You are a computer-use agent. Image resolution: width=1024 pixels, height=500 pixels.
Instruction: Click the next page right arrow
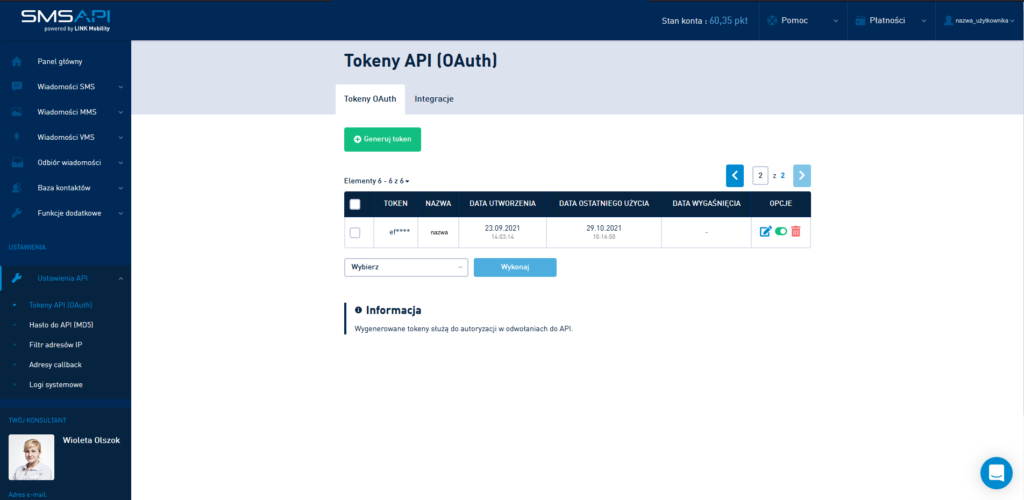(802, 176)
